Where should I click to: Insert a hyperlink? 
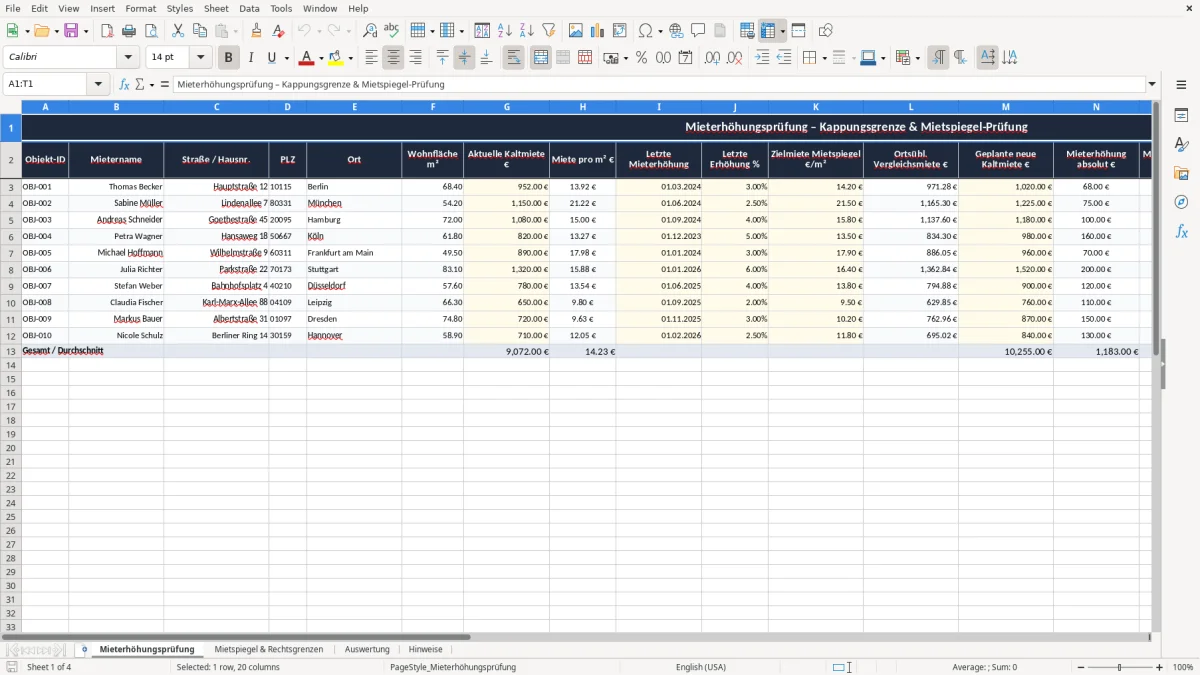point(676,31)
